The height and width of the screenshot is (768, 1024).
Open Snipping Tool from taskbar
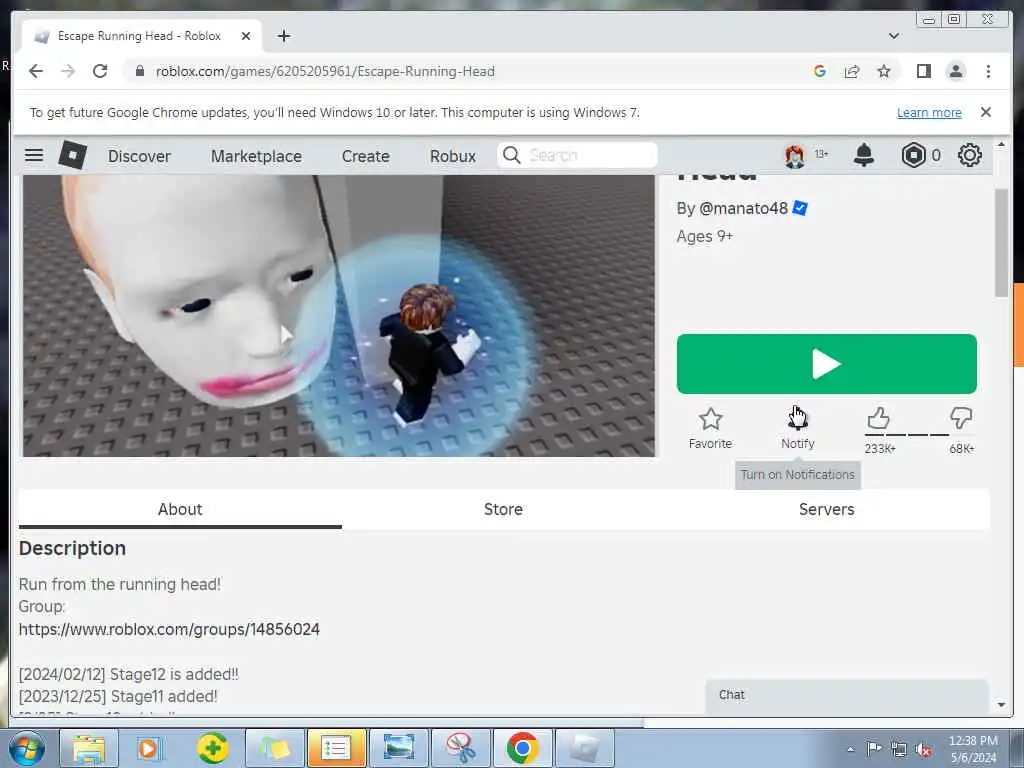[461, 748]
